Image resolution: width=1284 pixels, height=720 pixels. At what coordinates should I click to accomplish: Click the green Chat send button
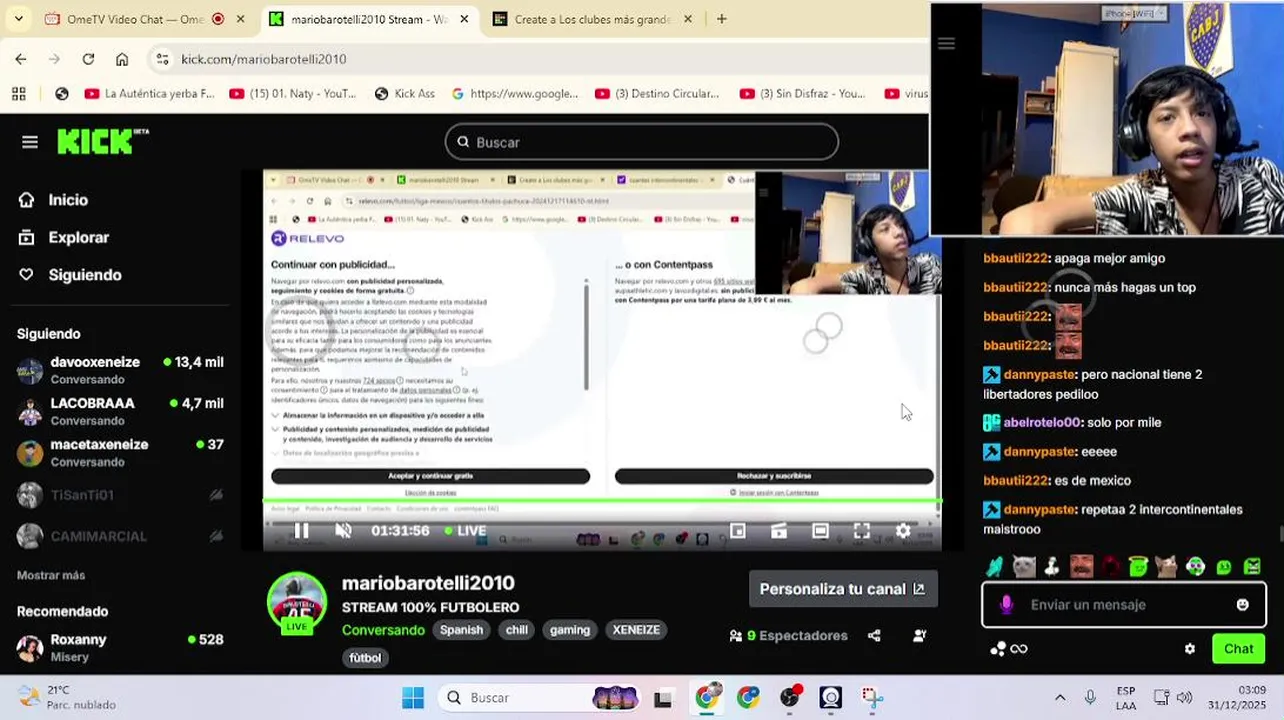[1238, 649]
